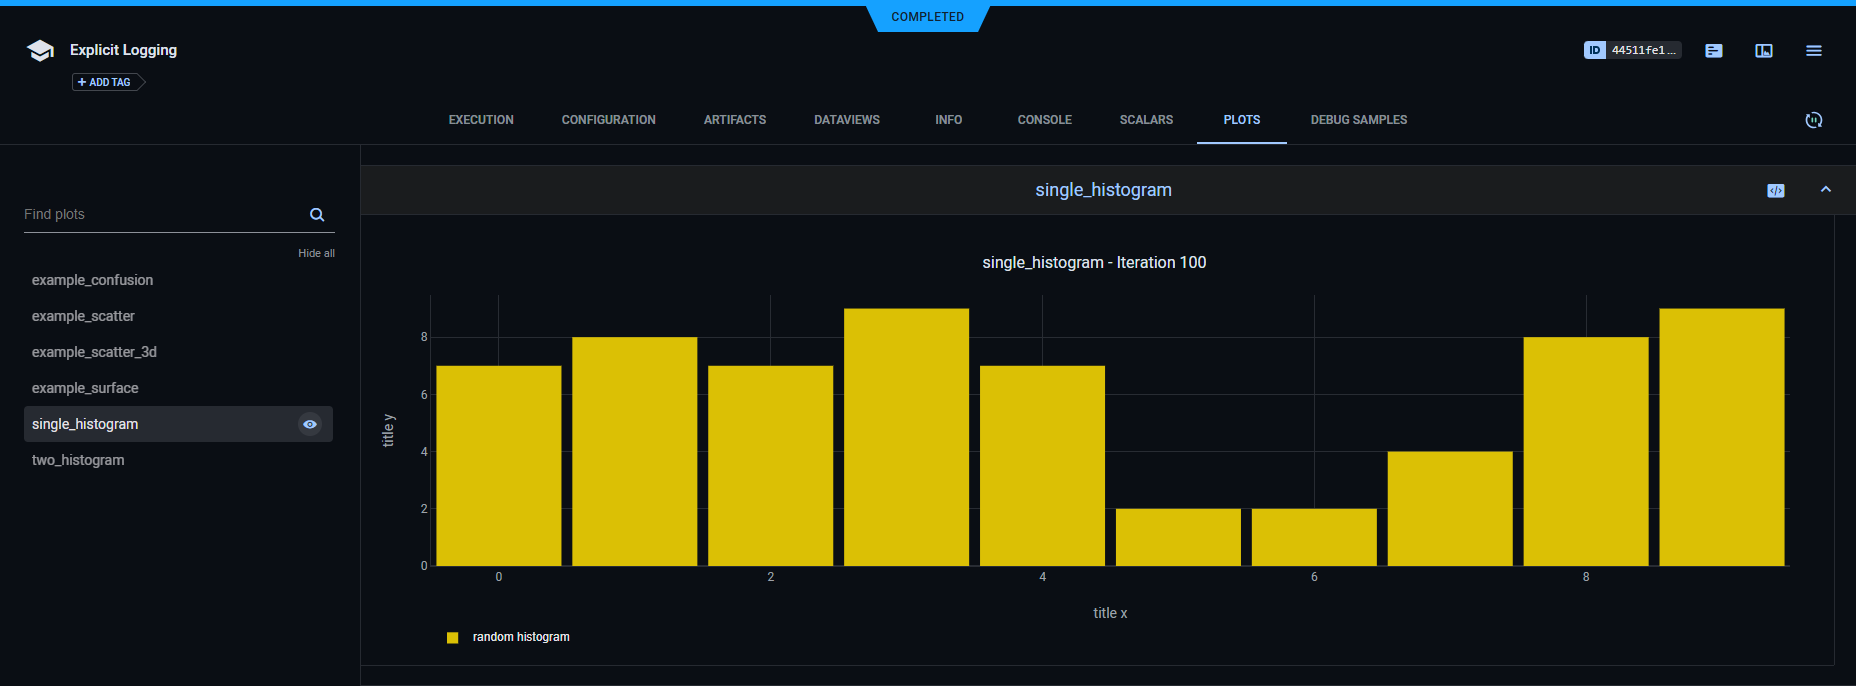
Task: Click the auto-refresh icon
Action: (1814, 120)
